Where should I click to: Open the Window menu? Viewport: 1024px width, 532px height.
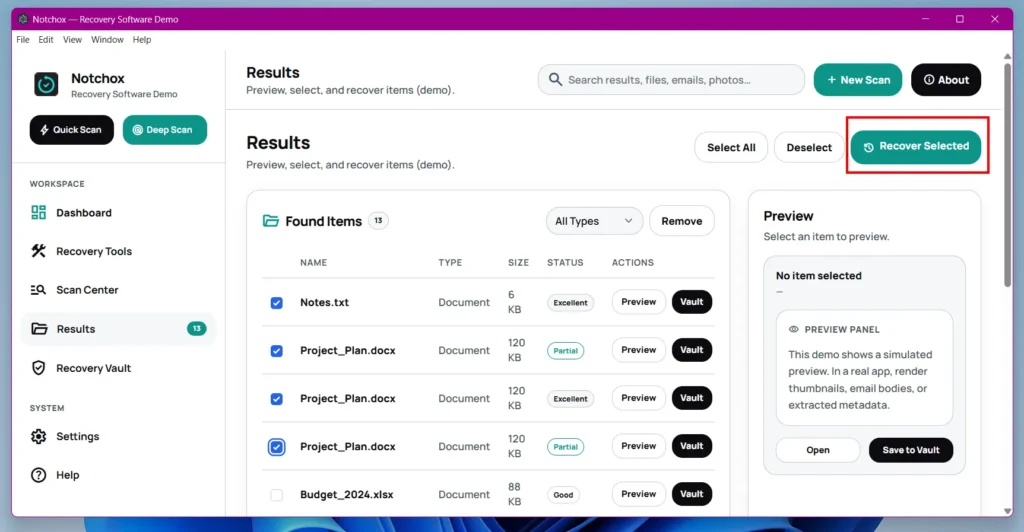tap(107, 39)
